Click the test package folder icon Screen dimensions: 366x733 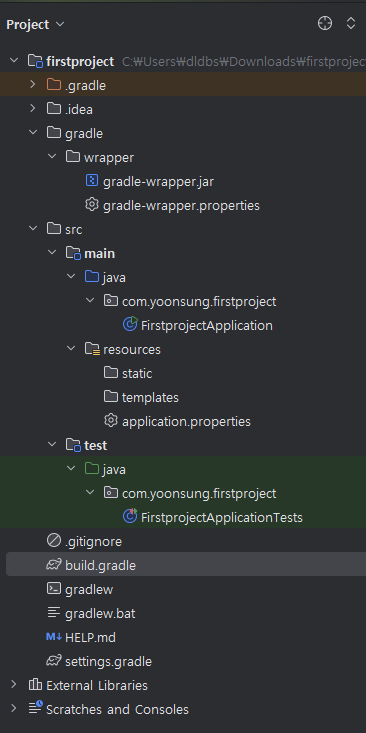[111, 493]
